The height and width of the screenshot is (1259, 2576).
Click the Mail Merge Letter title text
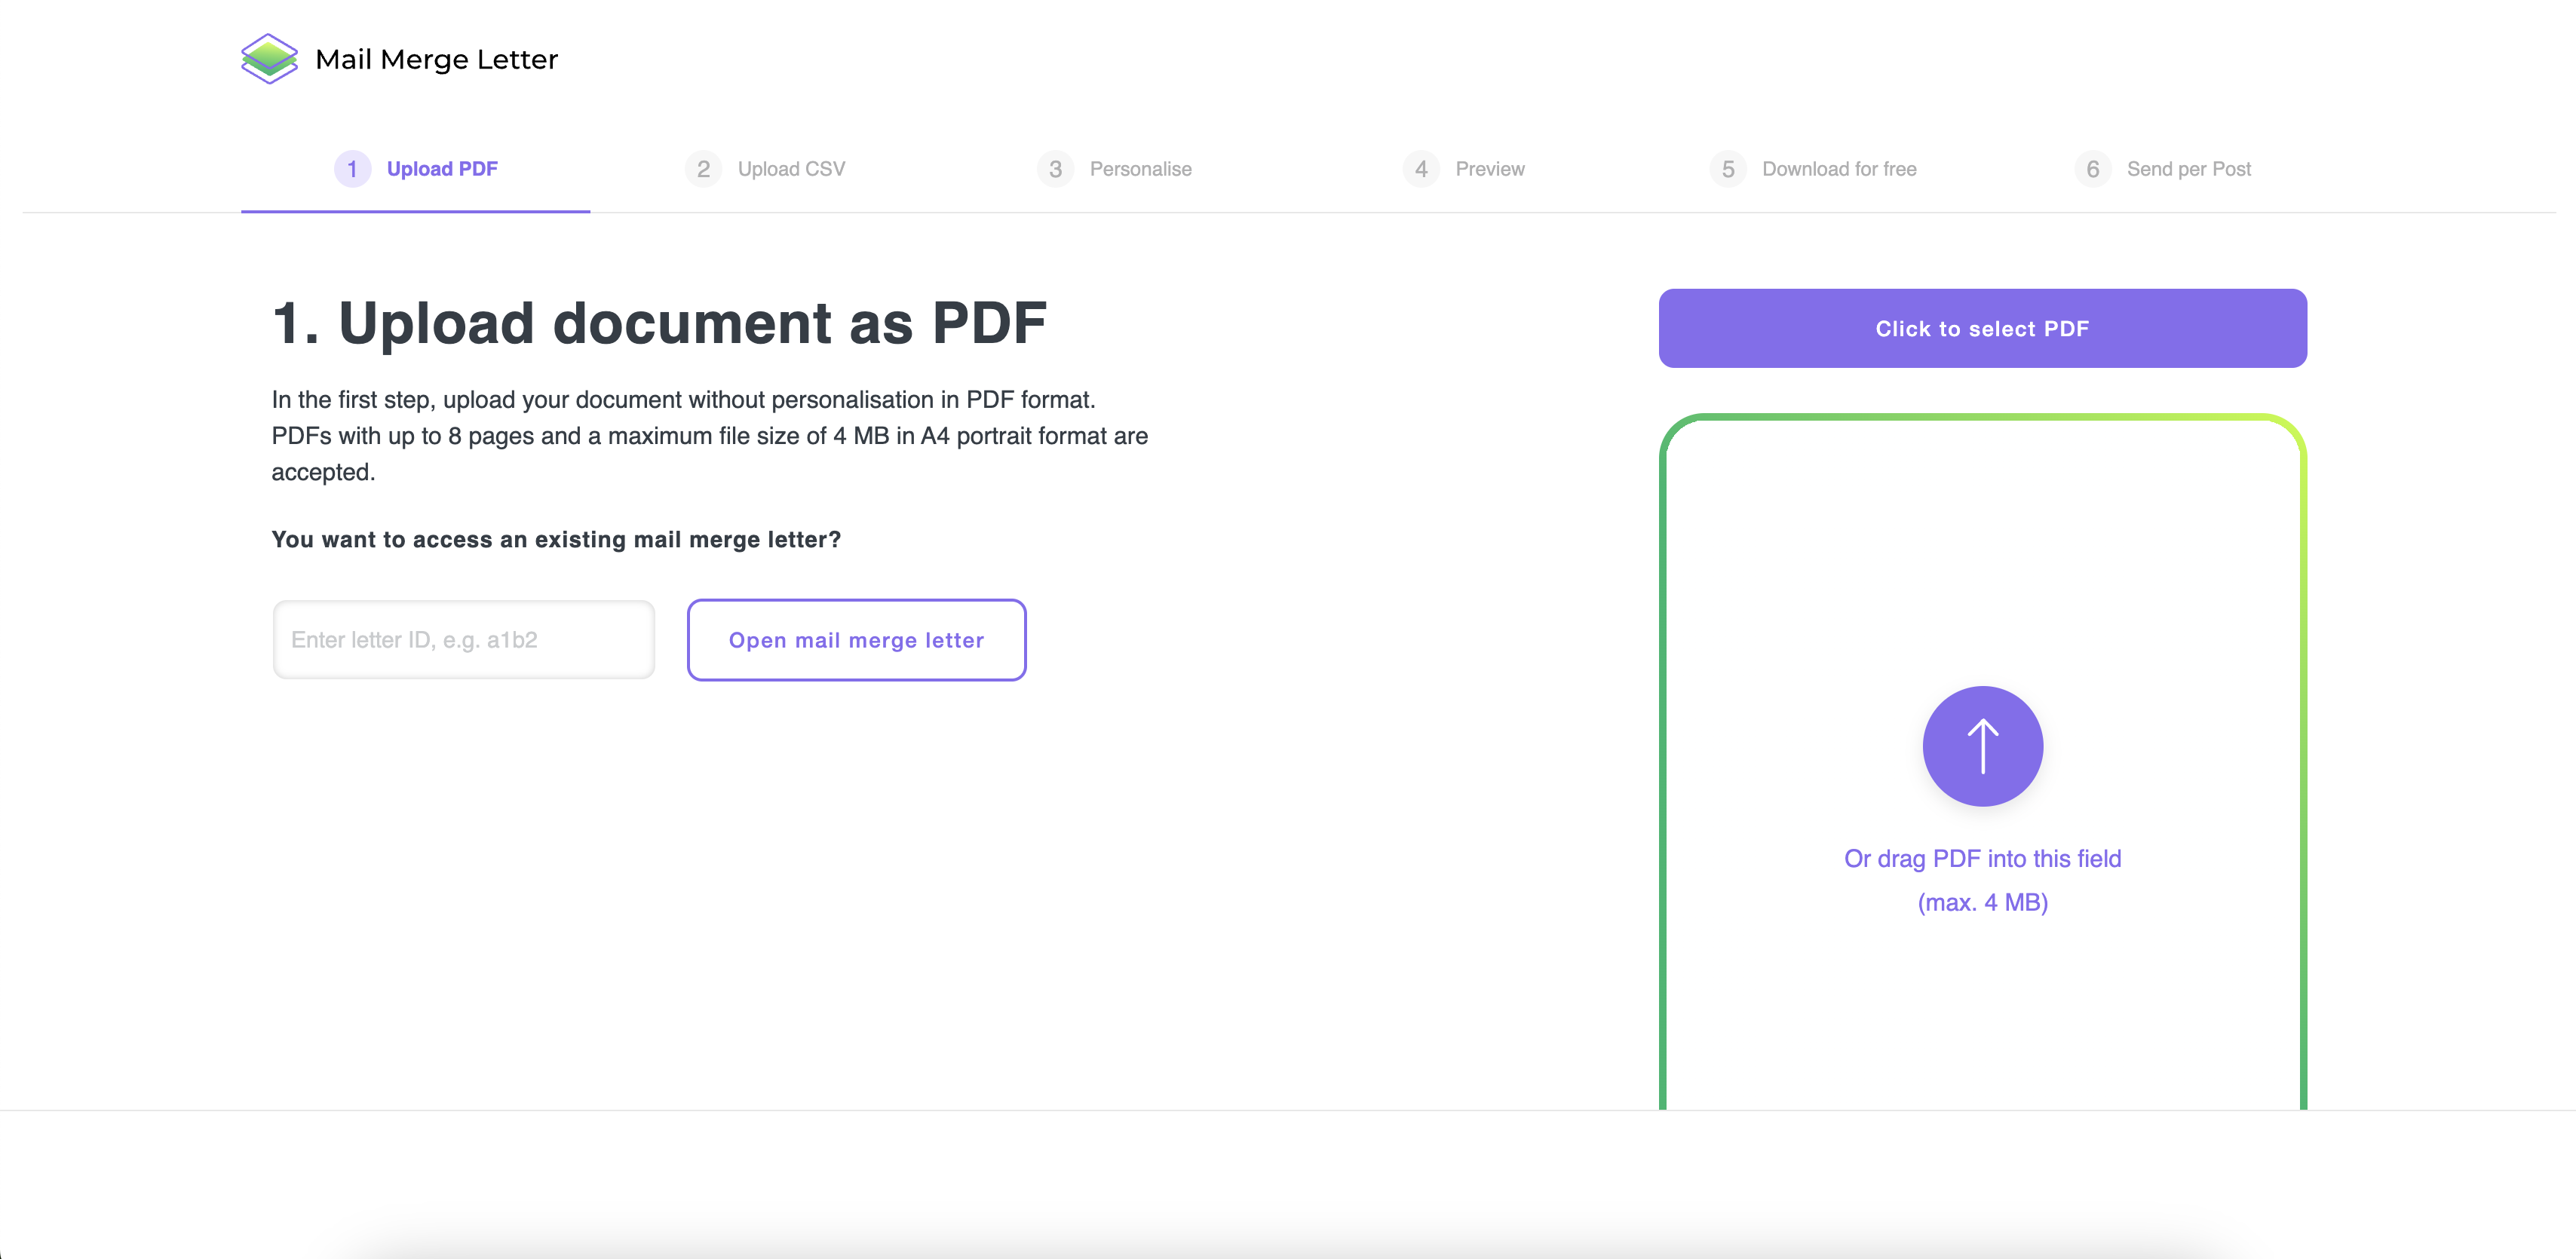436,59
